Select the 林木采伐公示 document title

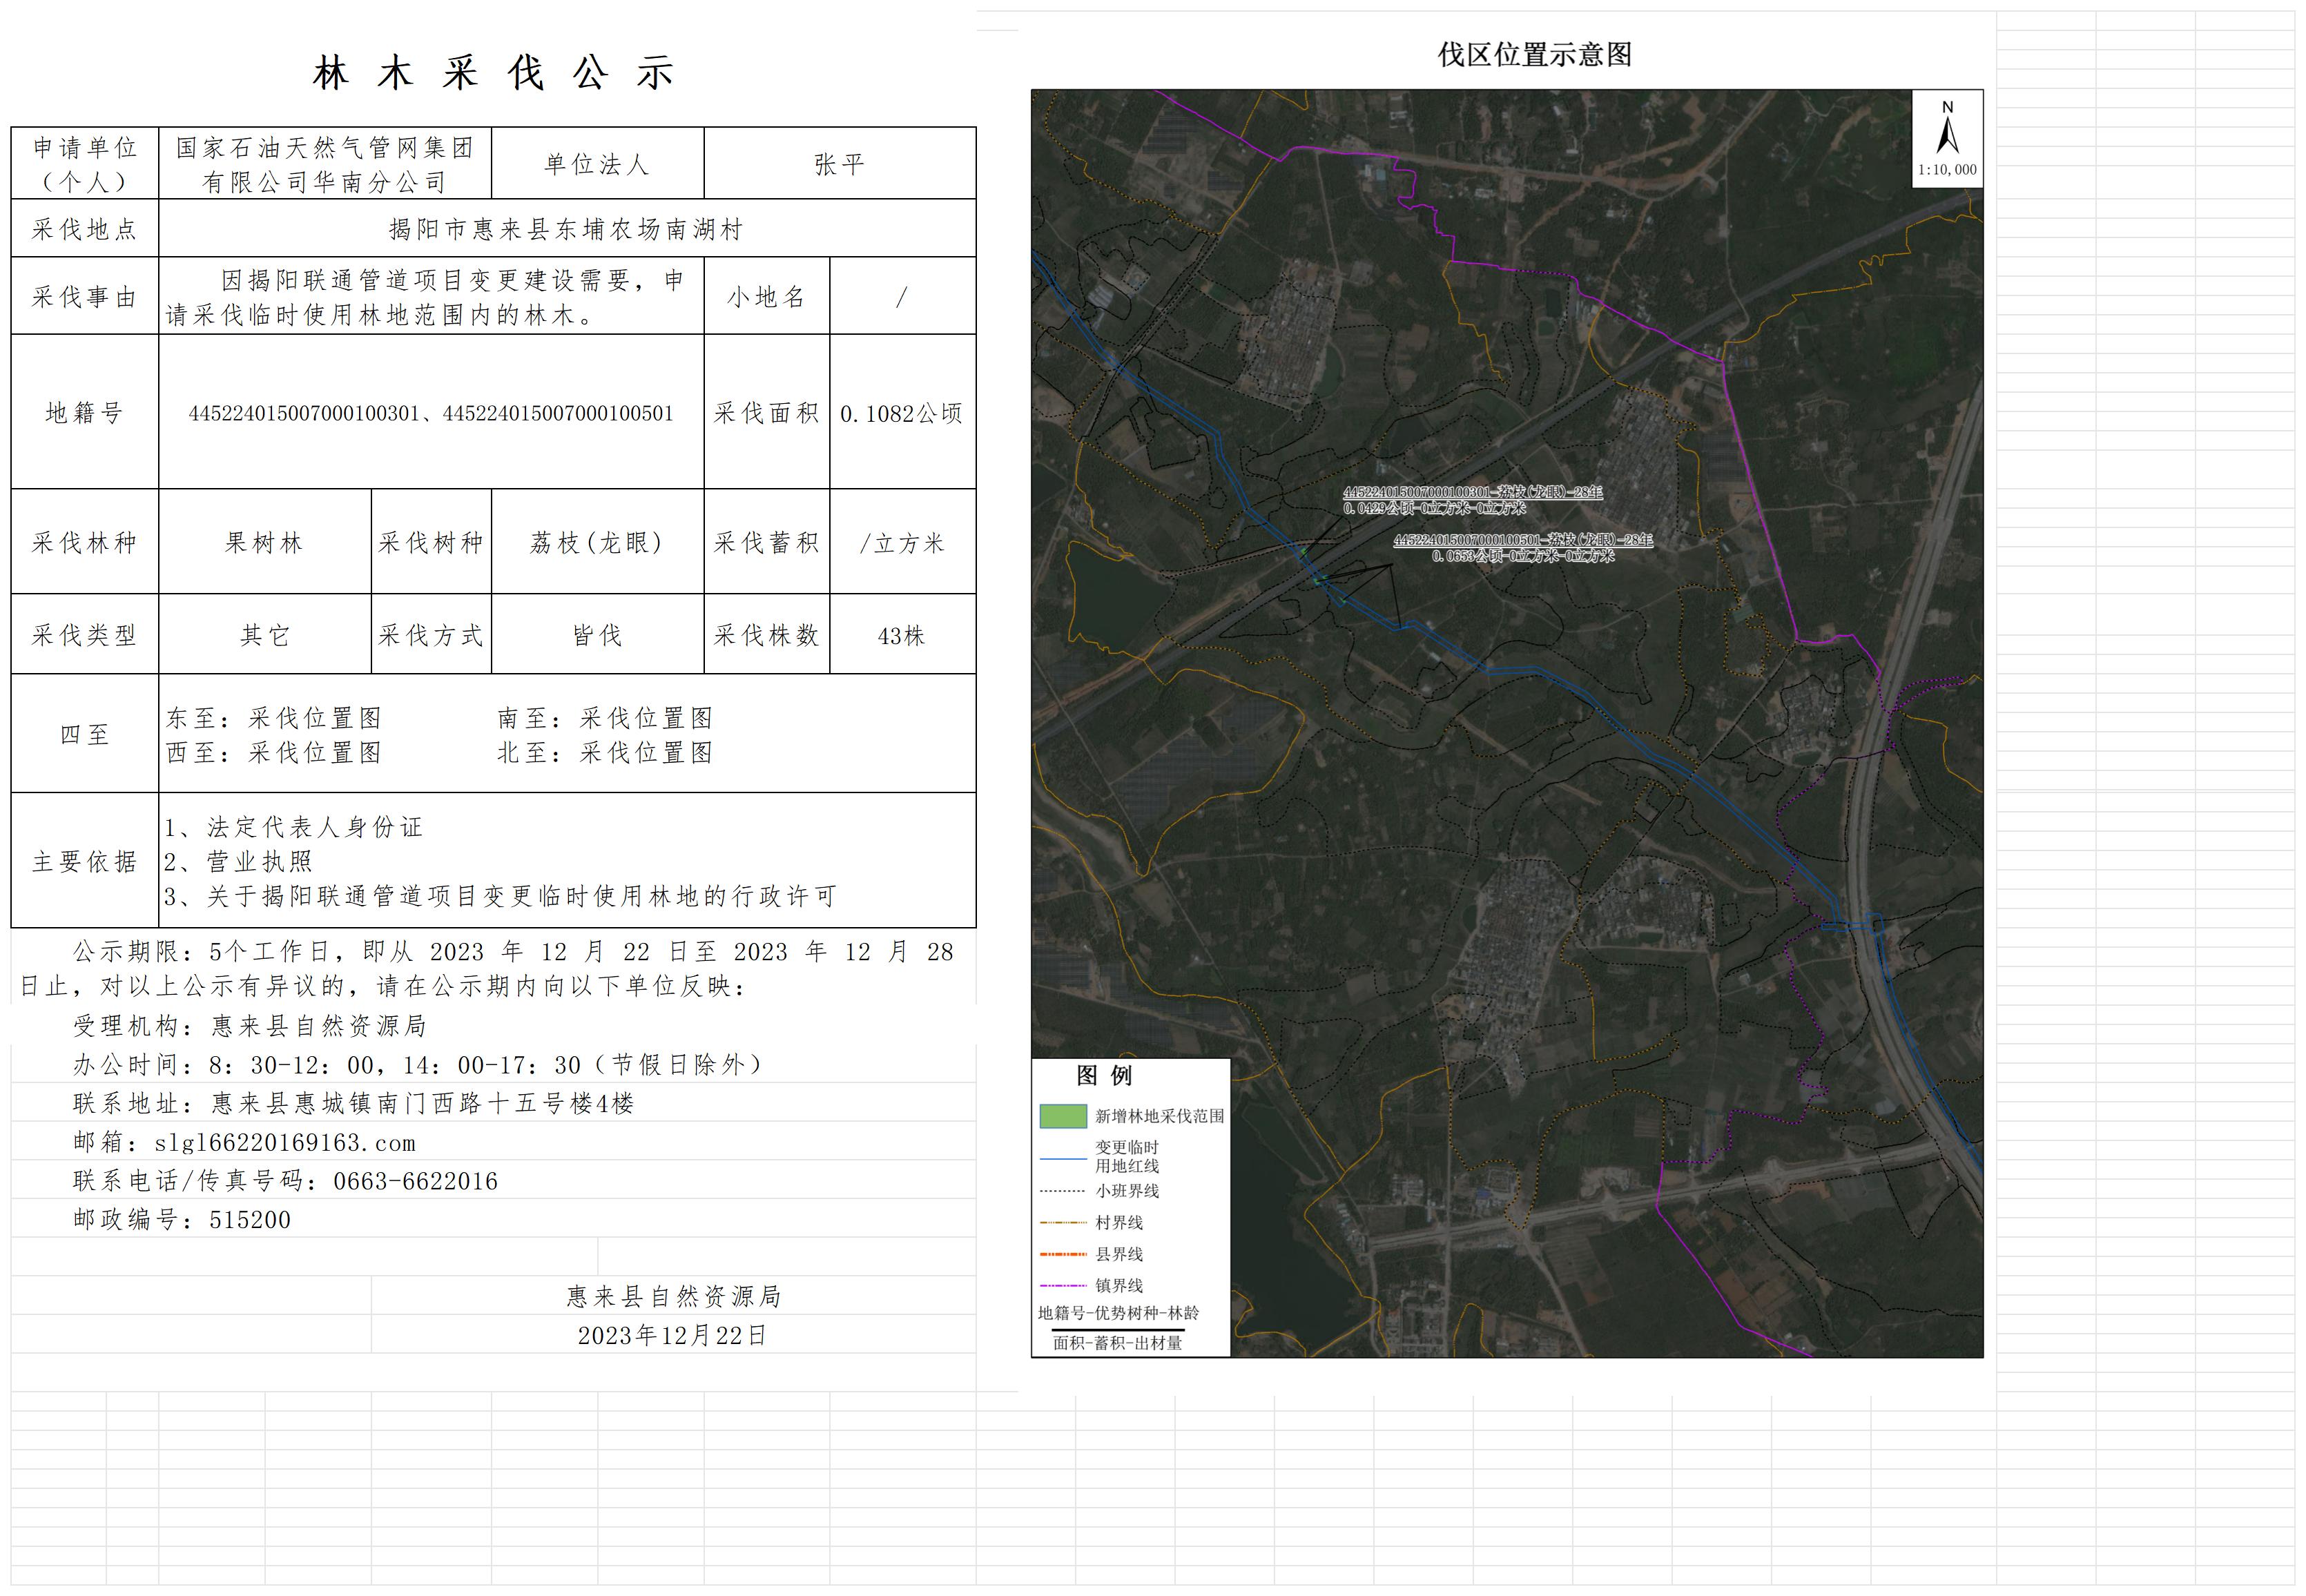click(x=494, y=73)
